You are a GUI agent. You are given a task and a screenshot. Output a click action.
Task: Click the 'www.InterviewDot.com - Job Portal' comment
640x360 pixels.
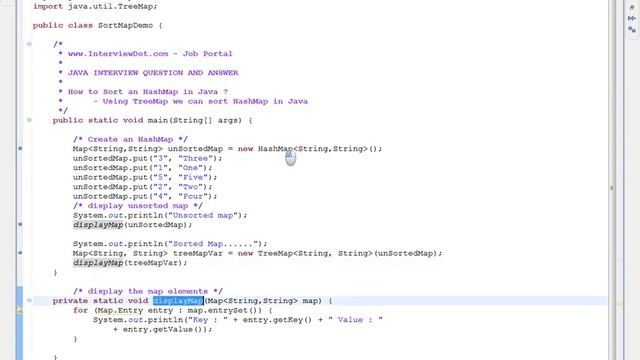pos(150,54)
